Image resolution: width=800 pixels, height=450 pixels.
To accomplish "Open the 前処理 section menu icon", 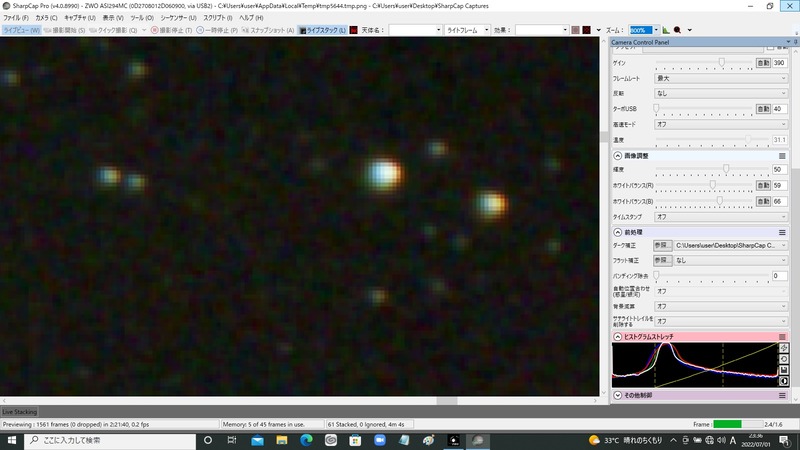I will pyautogui.click(x=782, y=232).
